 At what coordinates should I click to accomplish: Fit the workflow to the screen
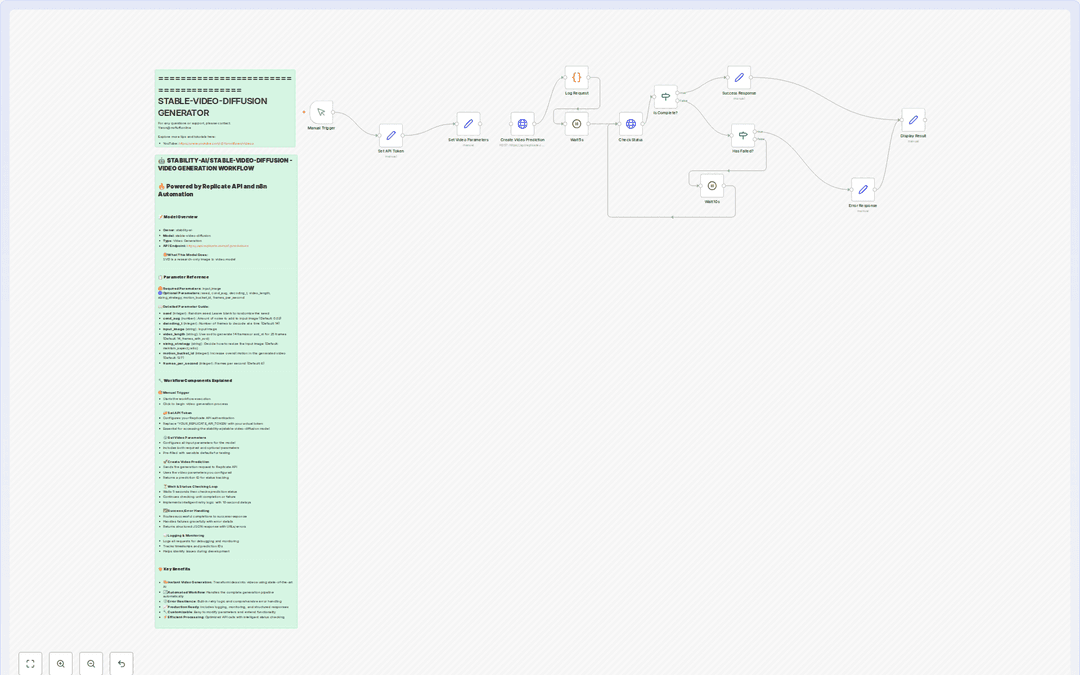pos(30,663)
